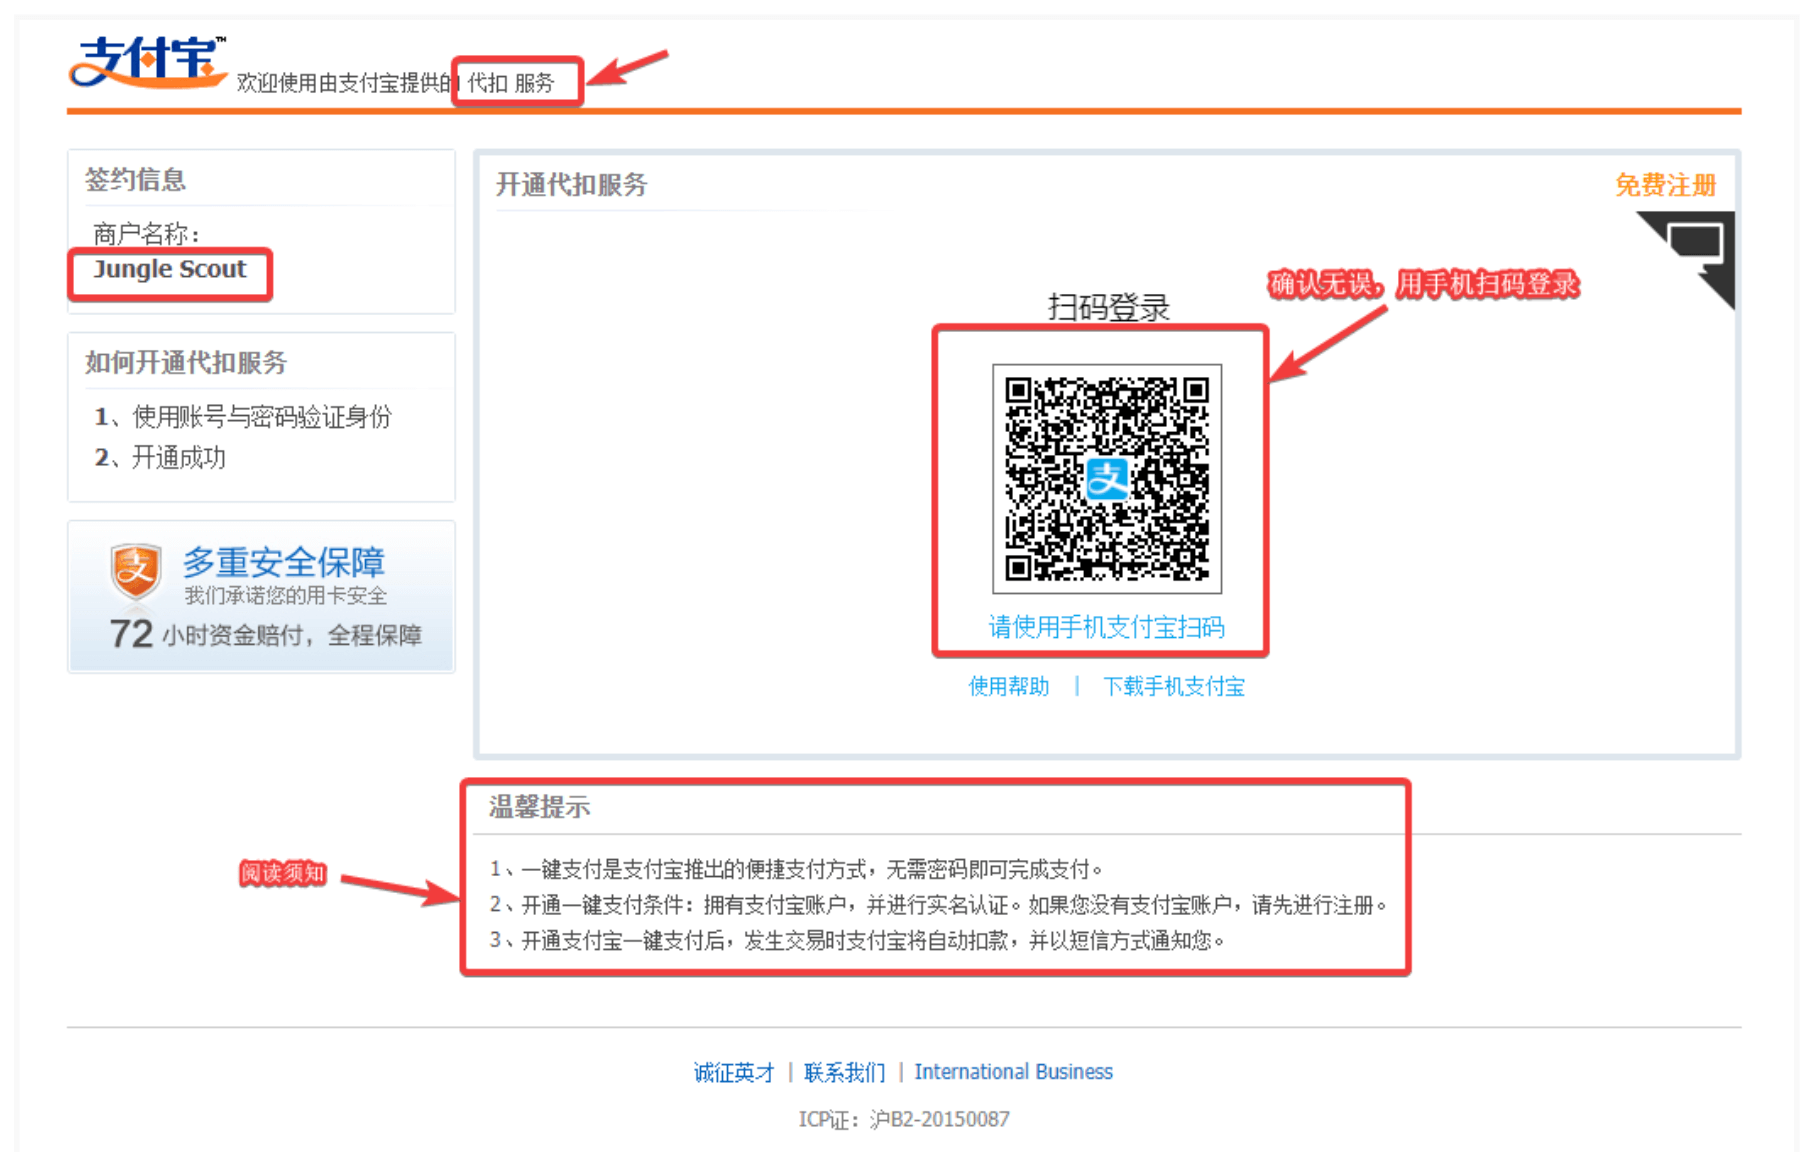Click the 请使用手机支付宝扫码 prompt text
The height and width of the screenshot is (1152, 1812).
tap(1106, 627)
